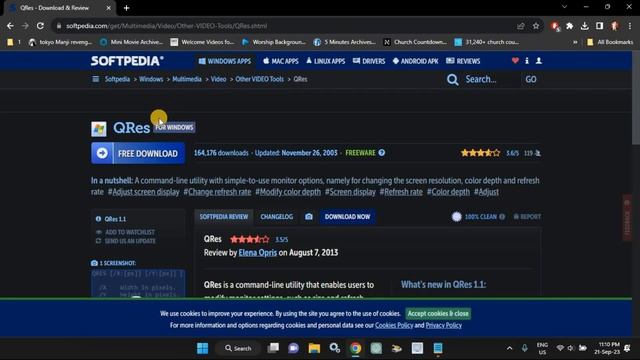Viewport: 640px width, 360px height.
Task: Click the Download Now tab
Action: pos(347,217)
